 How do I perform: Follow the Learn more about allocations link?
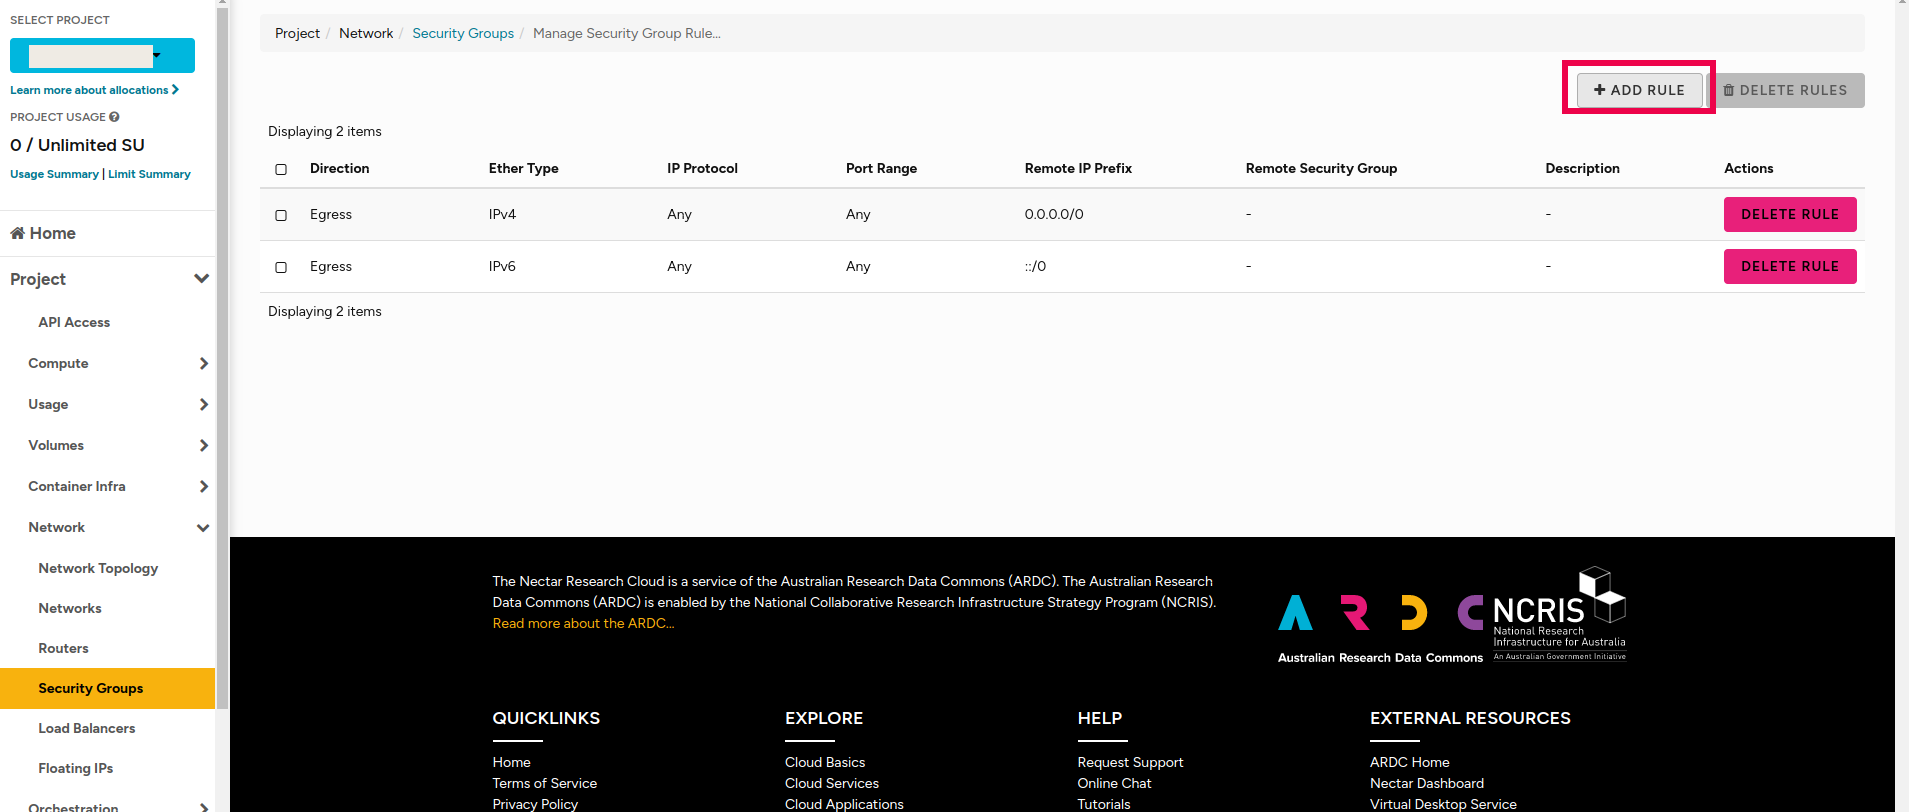click(x=94, y=90)
